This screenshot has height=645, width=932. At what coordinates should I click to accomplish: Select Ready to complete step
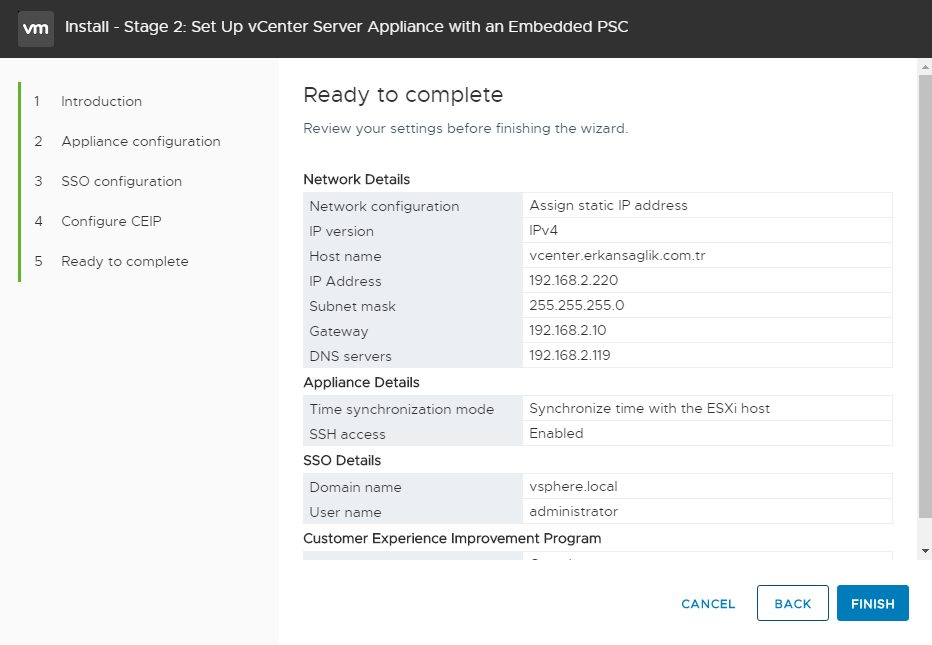tap(125, 262)
